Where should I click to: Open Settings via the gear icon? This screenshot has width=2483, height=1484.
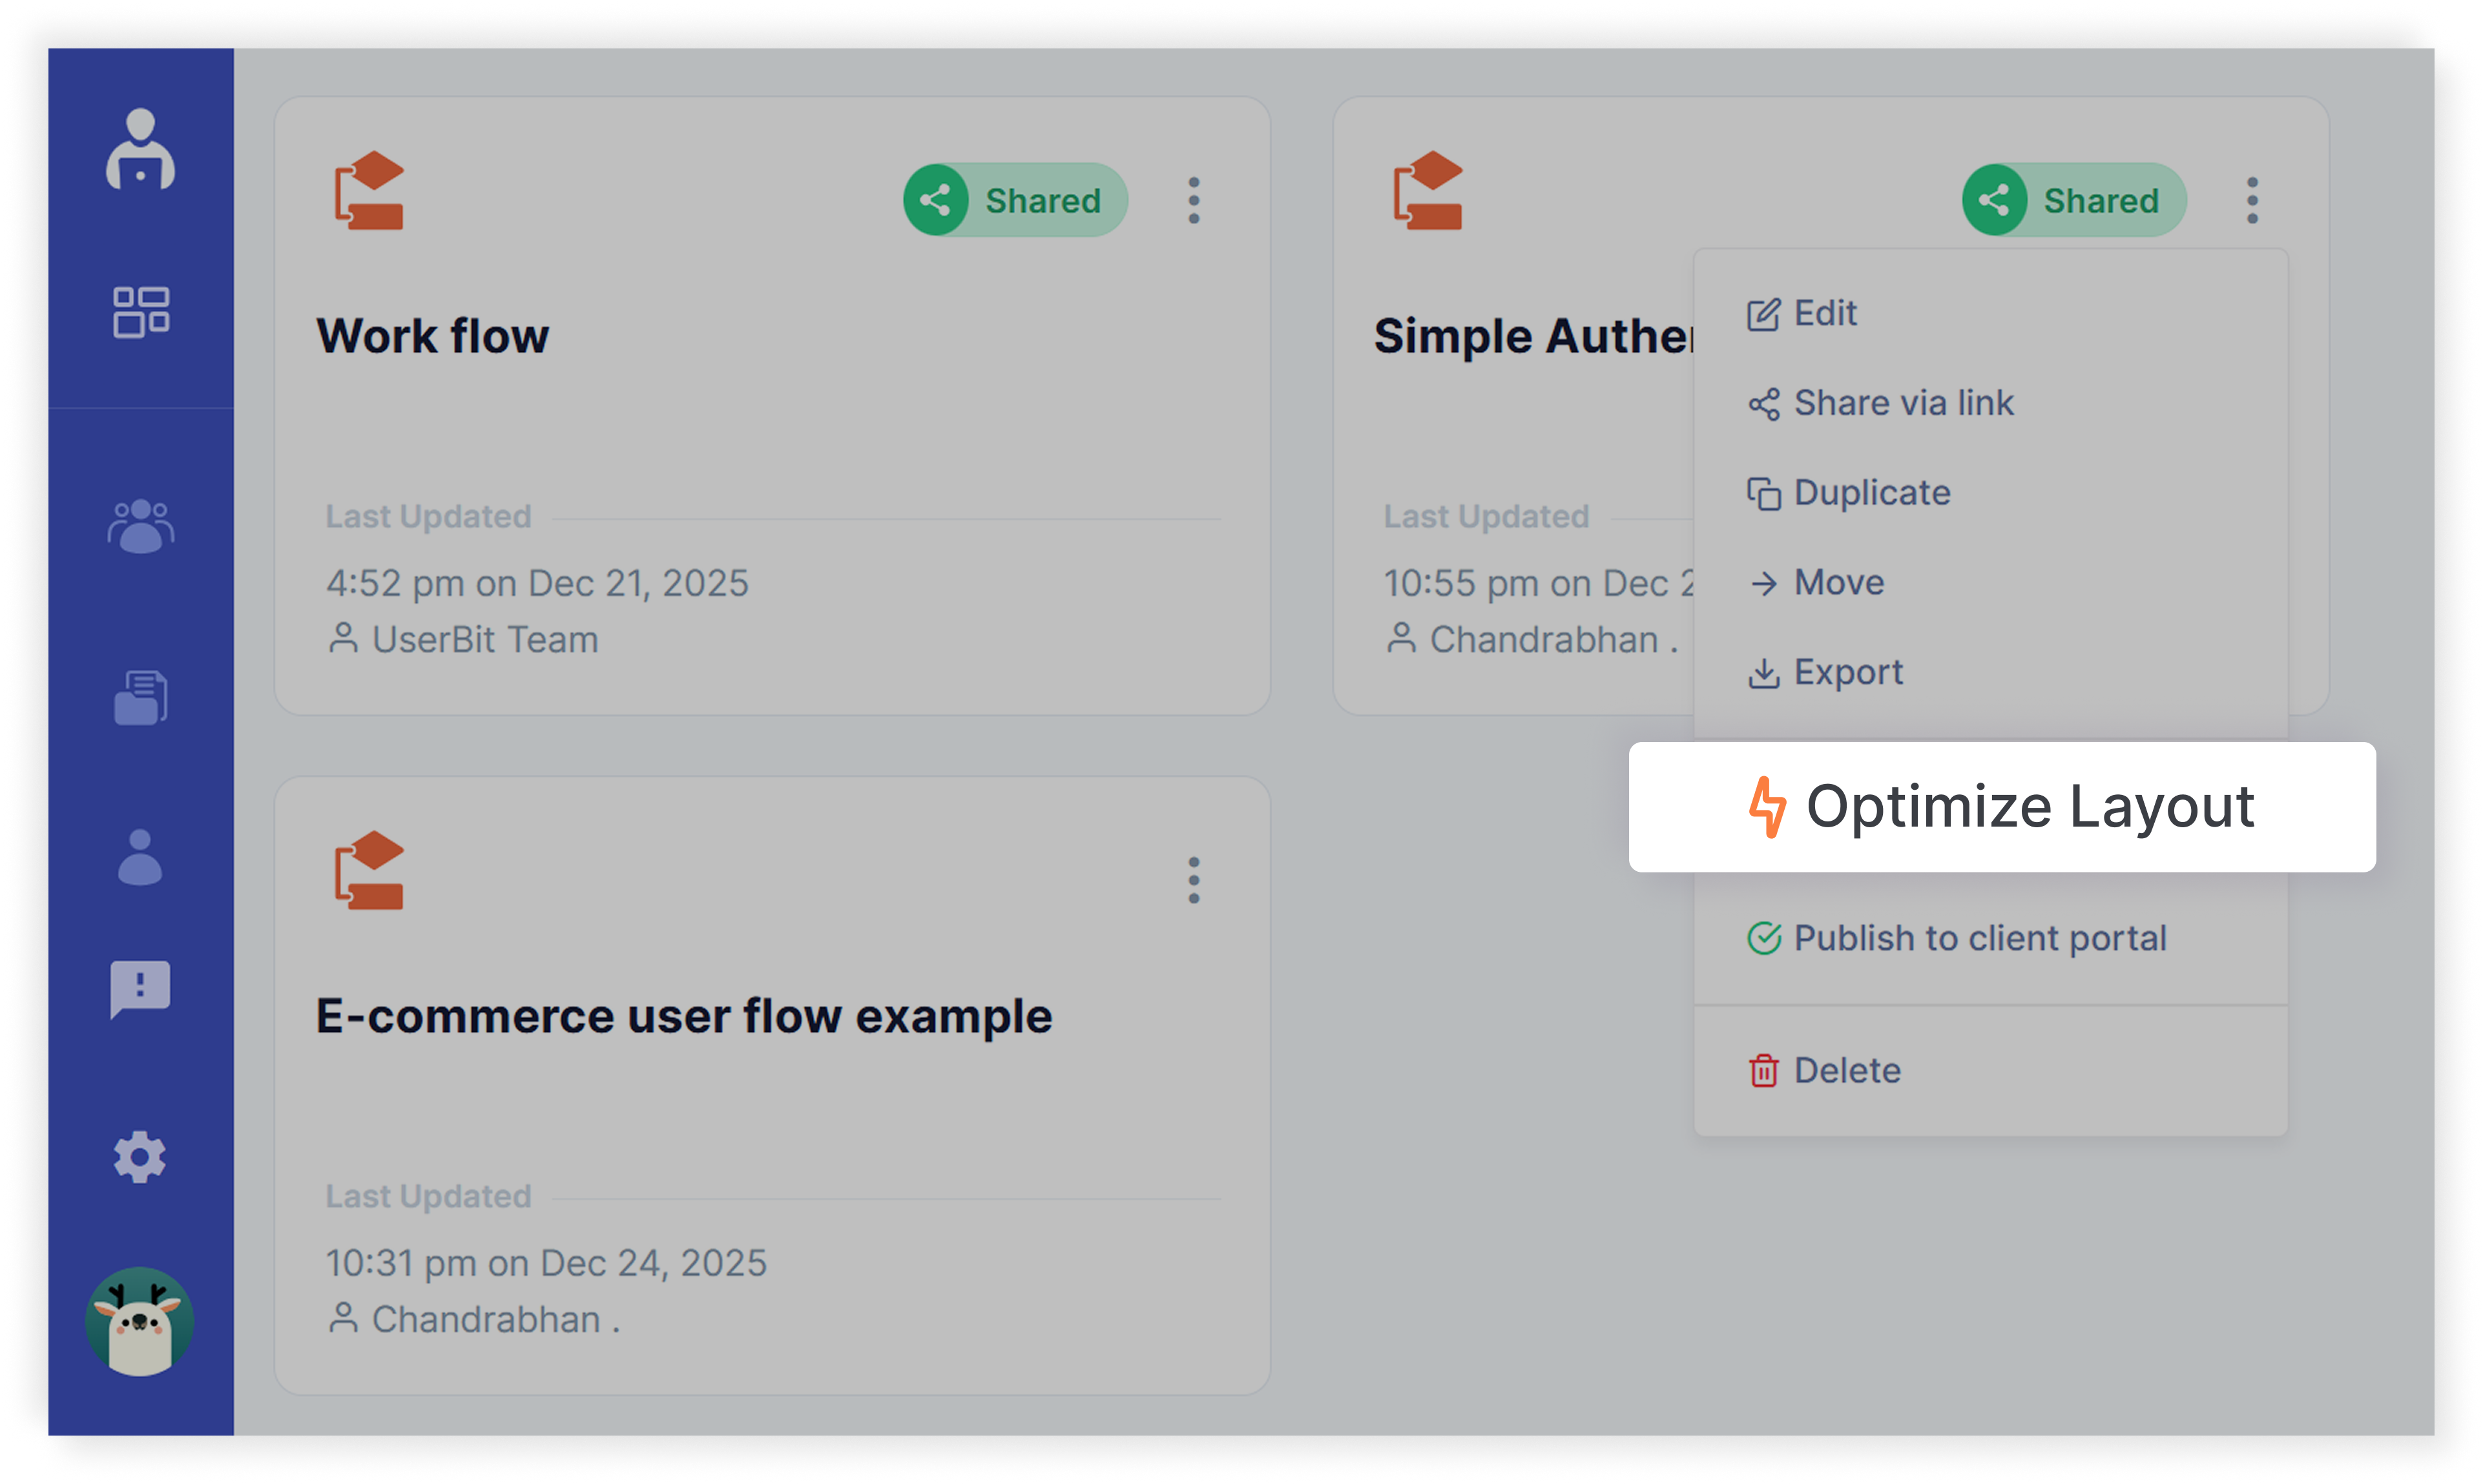[141, 1157]
